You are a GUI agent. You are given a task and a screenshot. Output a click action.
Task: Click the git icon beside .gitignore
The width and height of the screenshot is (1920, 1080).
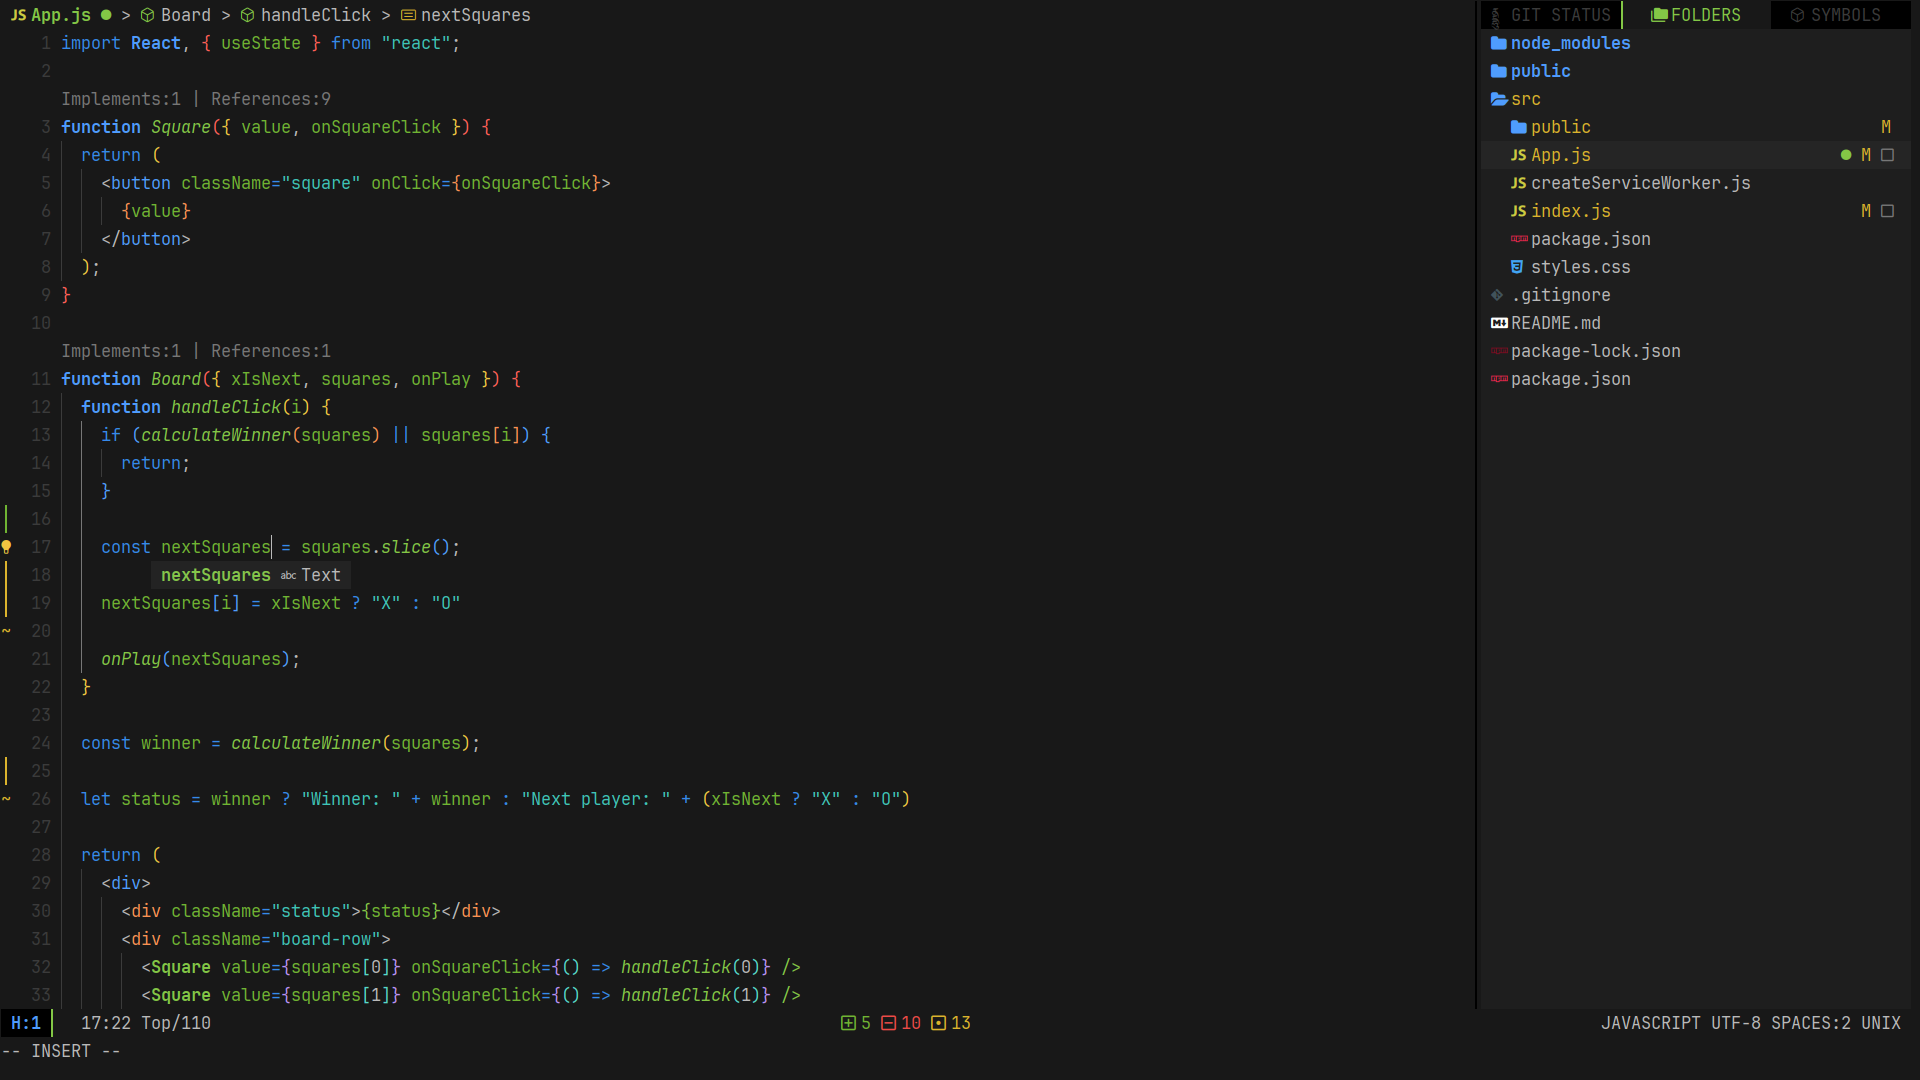[x=1497, y=295]
